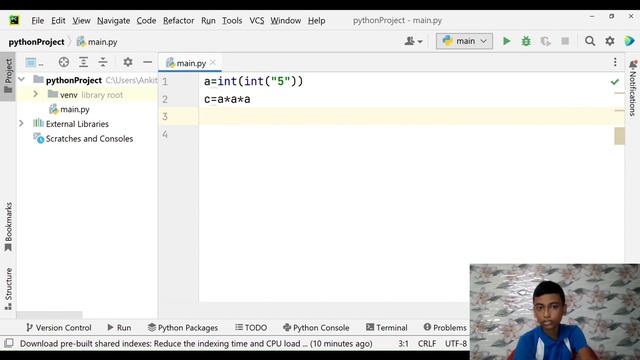
Task: Open Notifications side panel
Action: coord(633,88)
